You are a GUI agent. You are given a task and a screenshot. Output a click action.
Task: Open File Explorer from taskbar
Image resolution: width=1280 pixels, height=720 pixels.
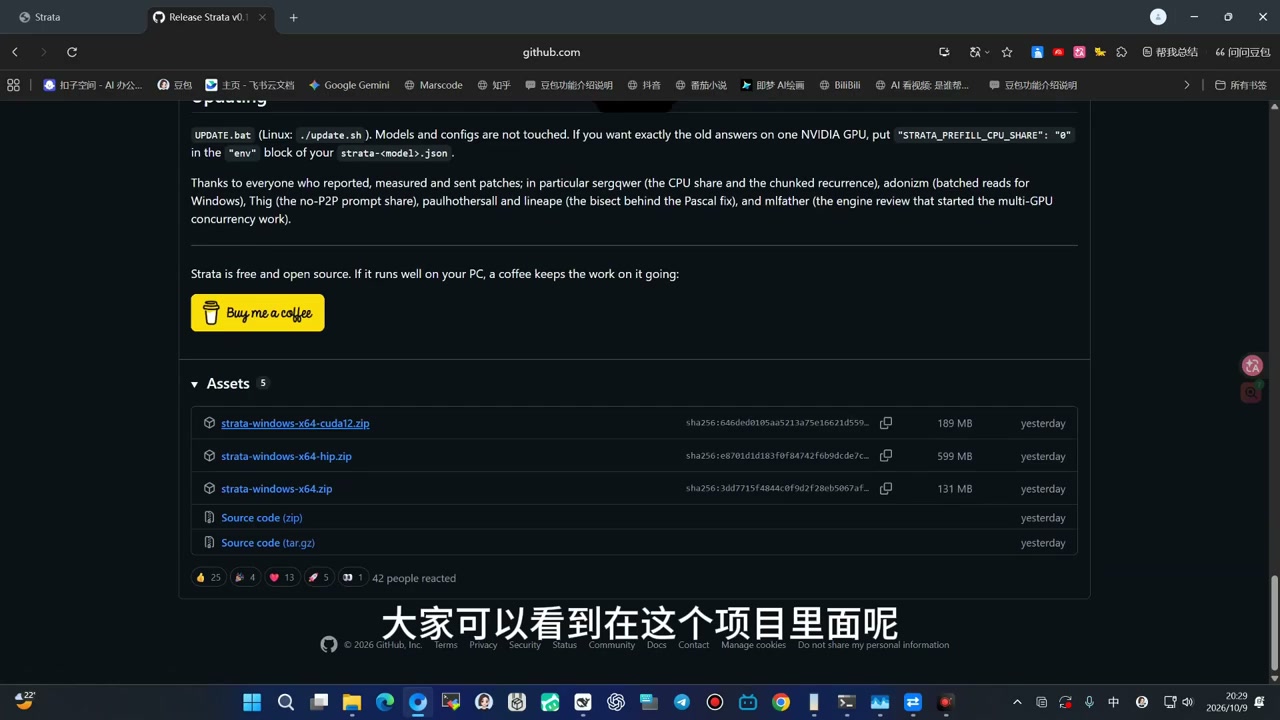pos(352,702)
